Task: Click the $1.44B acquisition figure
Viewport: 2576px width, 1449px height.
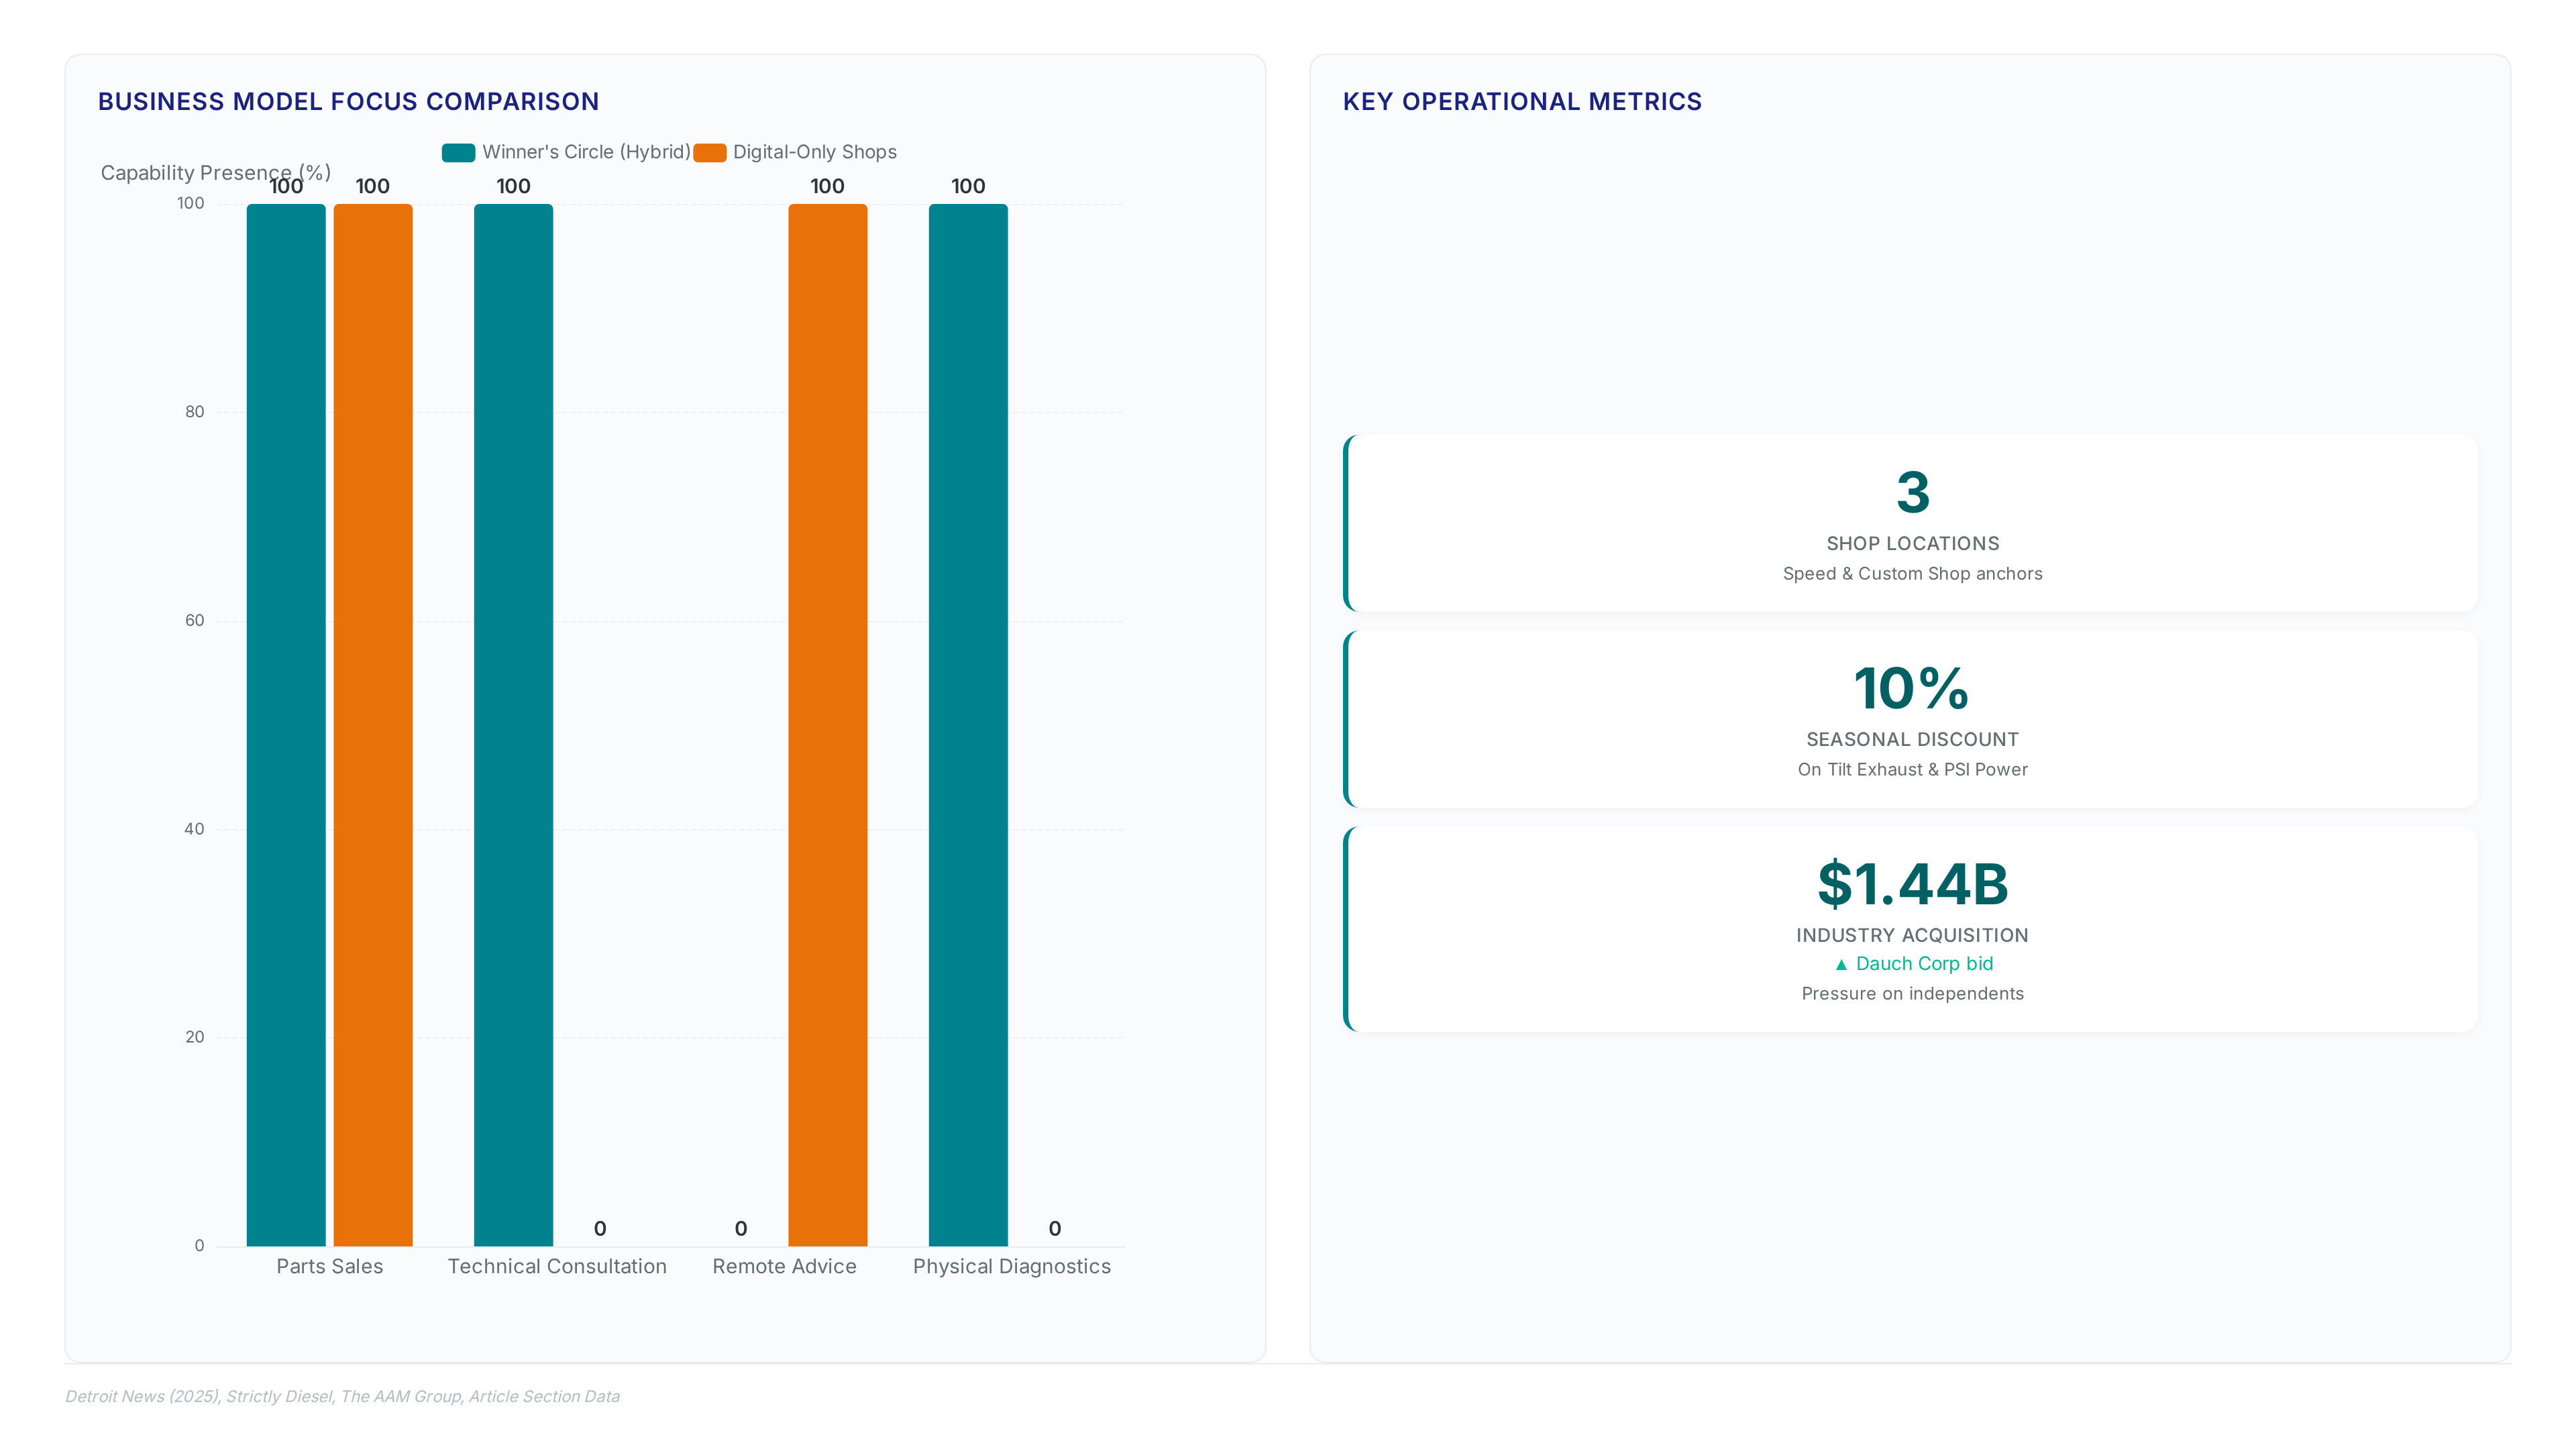Action: (x=1913, y=884)
